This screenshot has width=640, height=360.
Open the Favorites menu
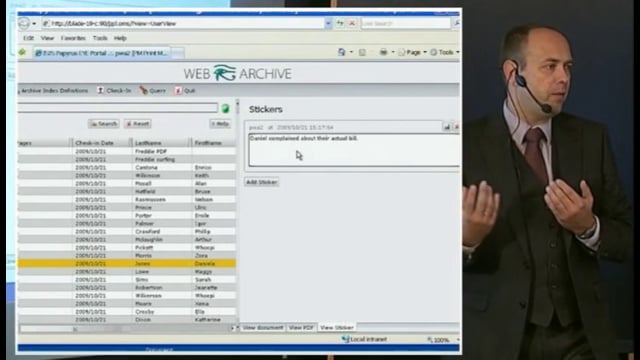(73, 38)
